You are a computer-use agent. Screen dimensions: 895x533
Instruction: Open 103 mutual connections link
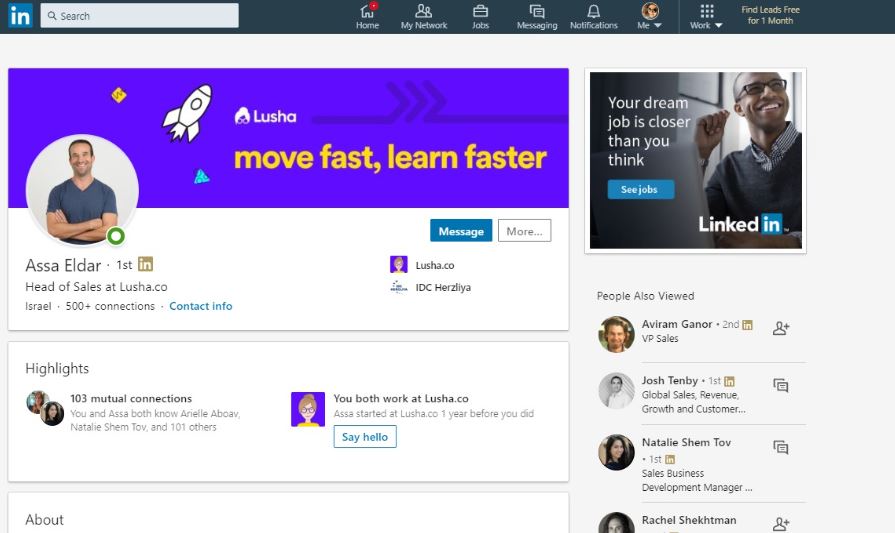[131, 398]
